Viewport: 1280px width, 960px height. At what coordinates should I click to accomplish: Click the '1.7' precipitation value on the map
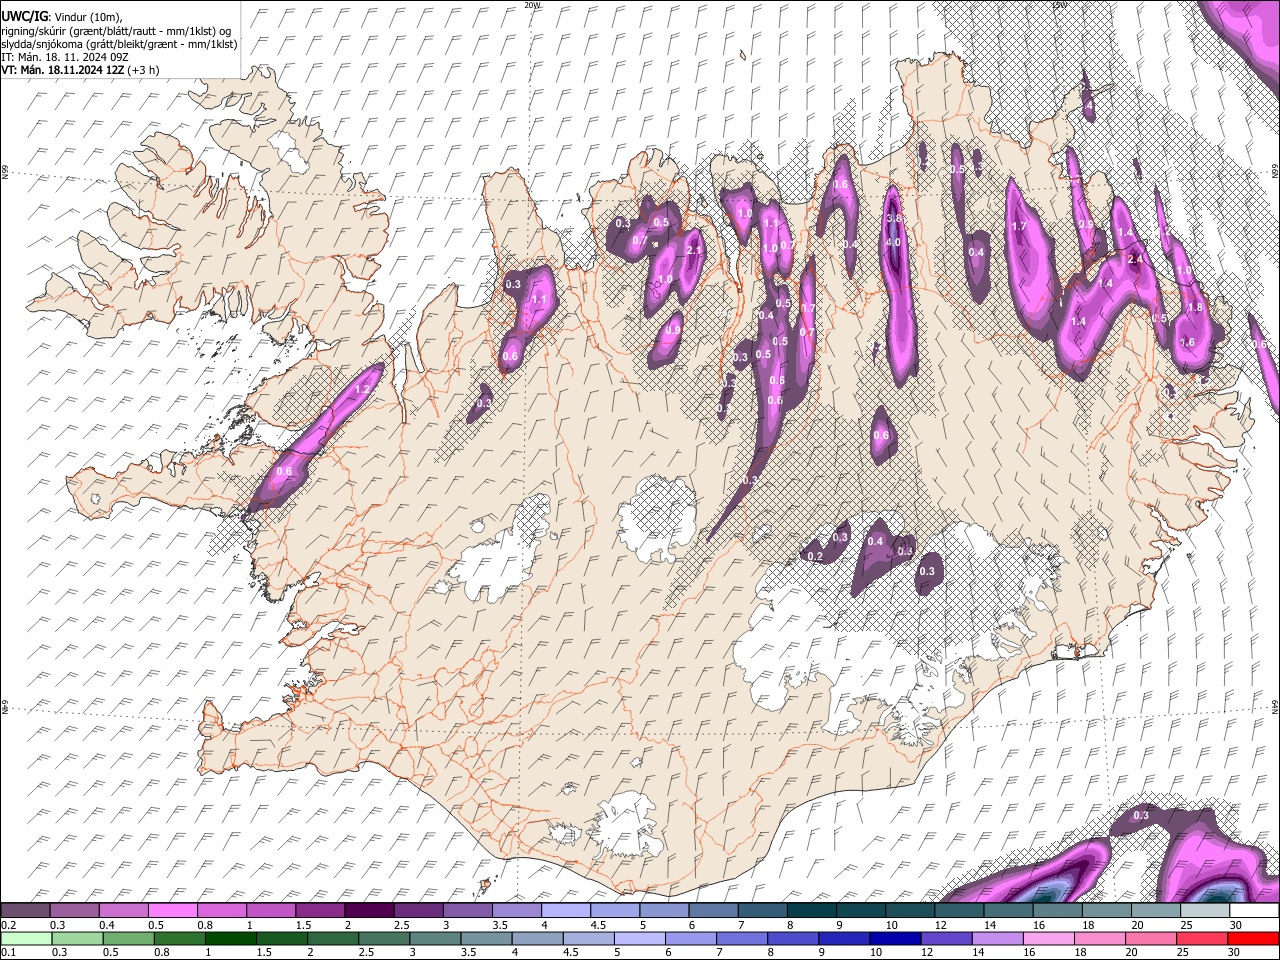[x=1020, y=227]
